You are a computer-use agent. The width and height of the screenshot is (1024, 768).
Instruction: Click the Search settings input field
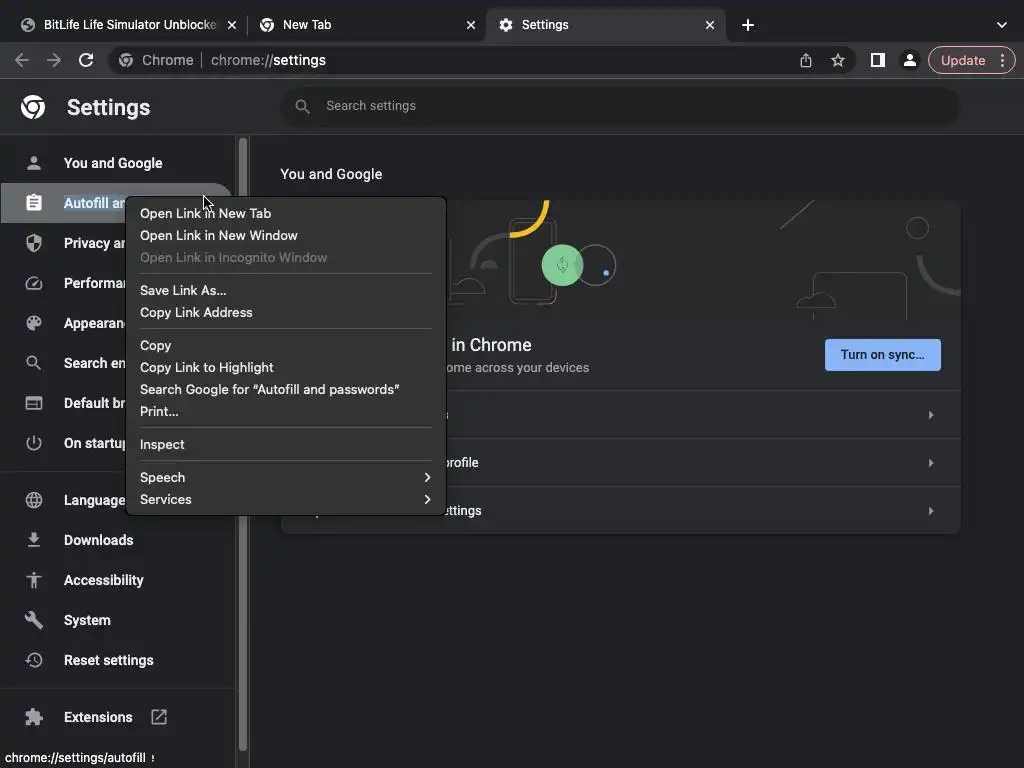click(620, 106)
